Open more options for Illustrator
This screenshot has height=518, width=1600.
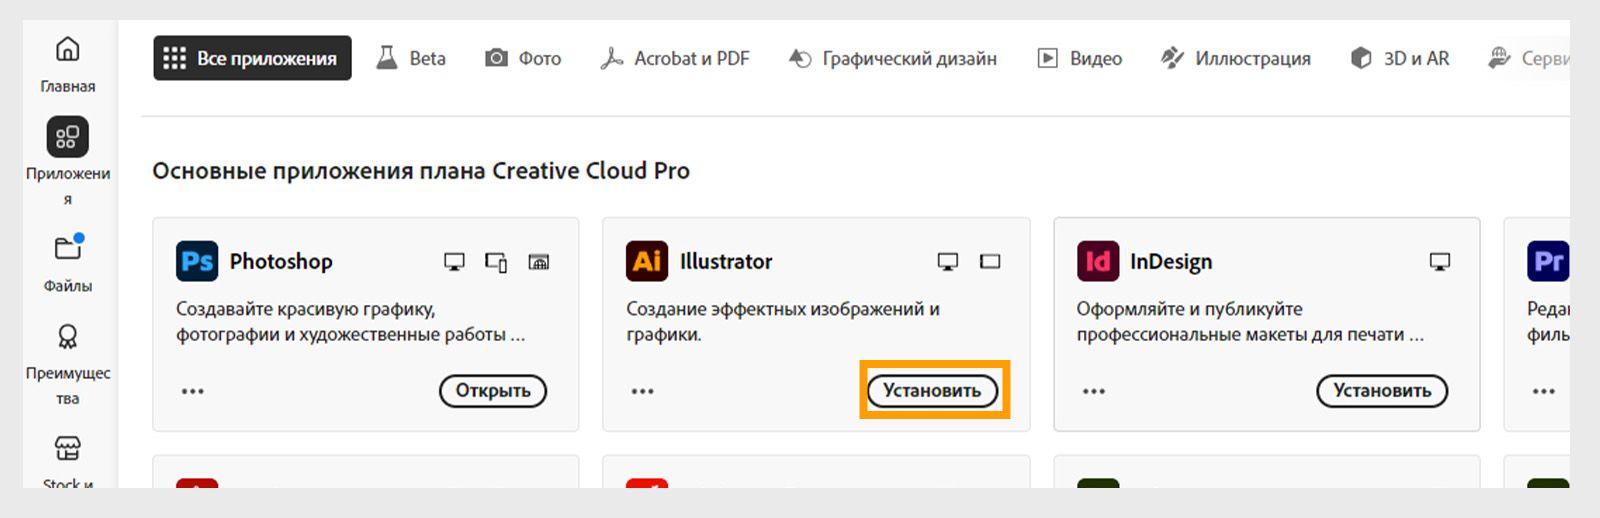643,391
